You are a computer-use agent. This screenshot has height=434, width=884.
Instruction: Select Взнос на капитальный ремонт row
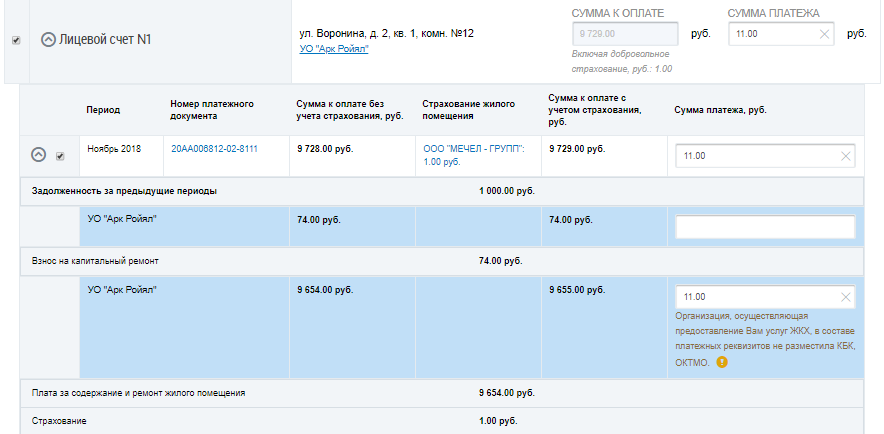[x=95, y=261]
